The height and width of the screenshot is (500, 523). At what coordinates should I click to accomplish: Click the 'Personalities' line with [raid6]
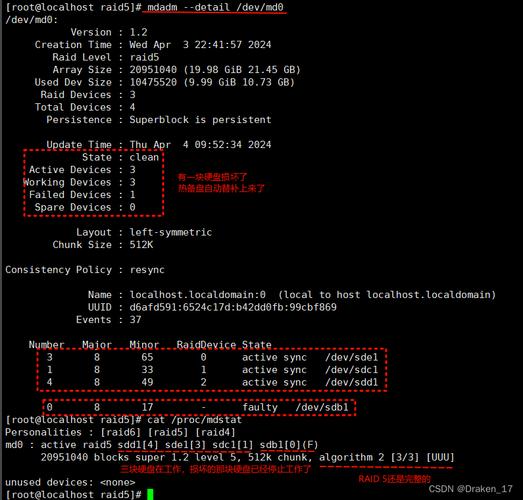pos(120,433)
